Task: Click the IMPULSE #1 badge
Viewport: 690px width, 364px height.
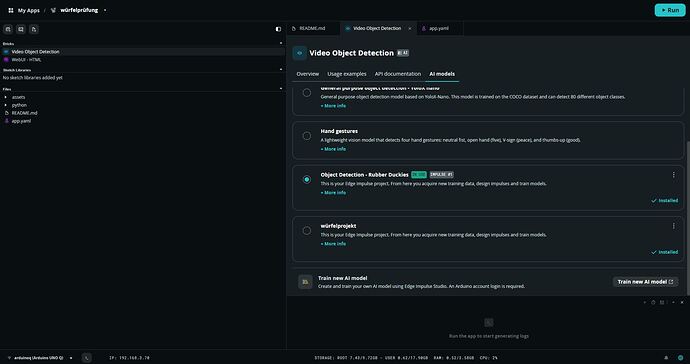Action: pos(441,175)
